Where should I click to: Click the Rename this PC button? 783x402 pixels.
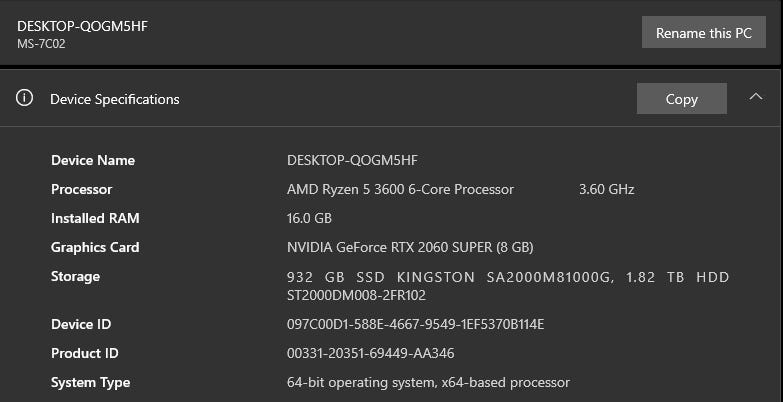(x=703, y=33)
